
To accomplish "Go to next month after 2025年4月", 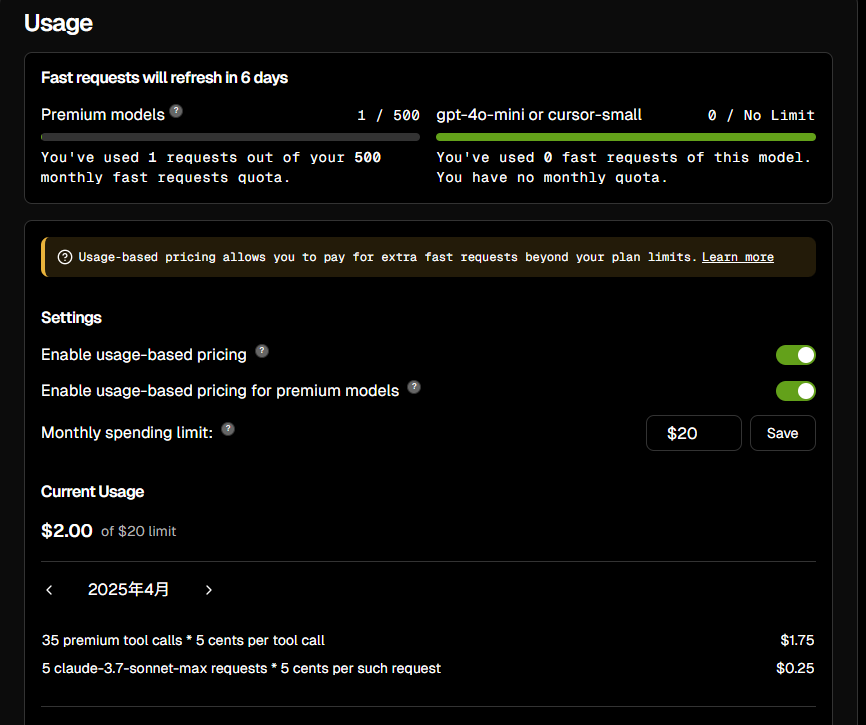I will coord(209,590).
